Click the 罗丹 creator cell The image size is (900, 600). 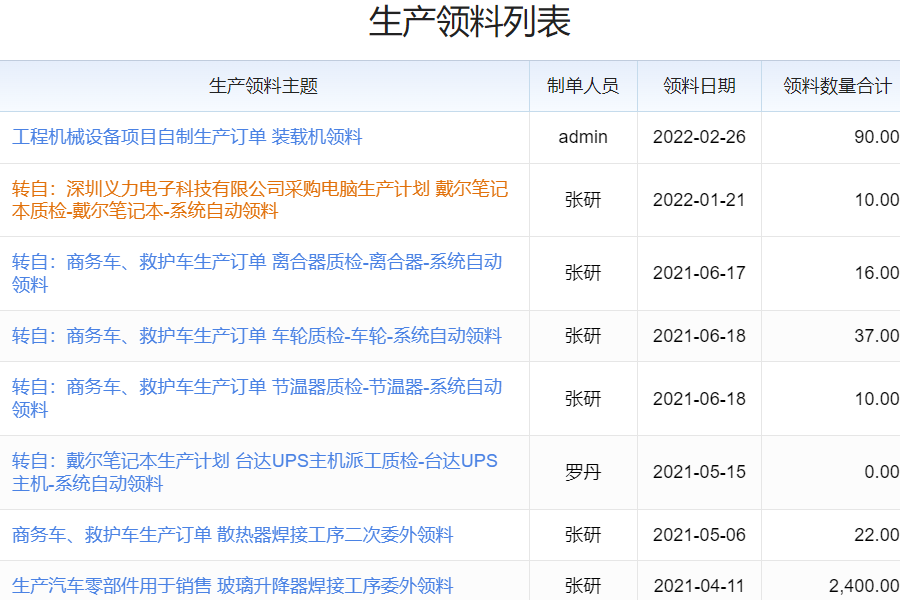pos(583,472)
